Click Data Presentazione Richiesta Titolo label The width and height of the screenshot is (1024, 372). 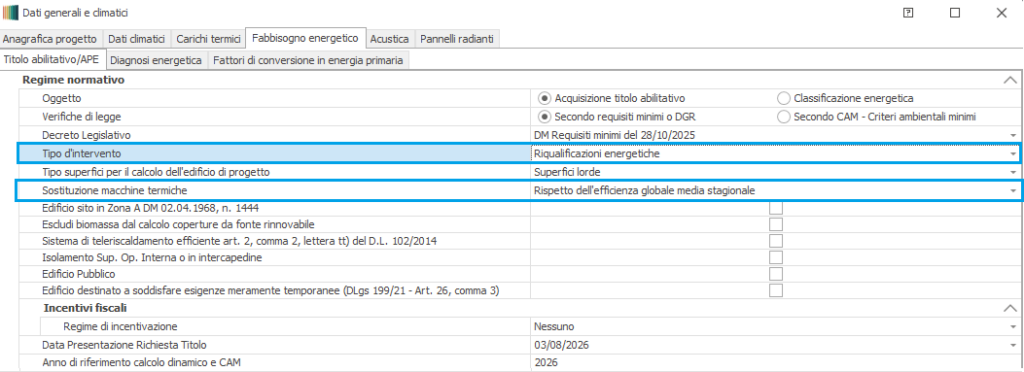[125, 344]
